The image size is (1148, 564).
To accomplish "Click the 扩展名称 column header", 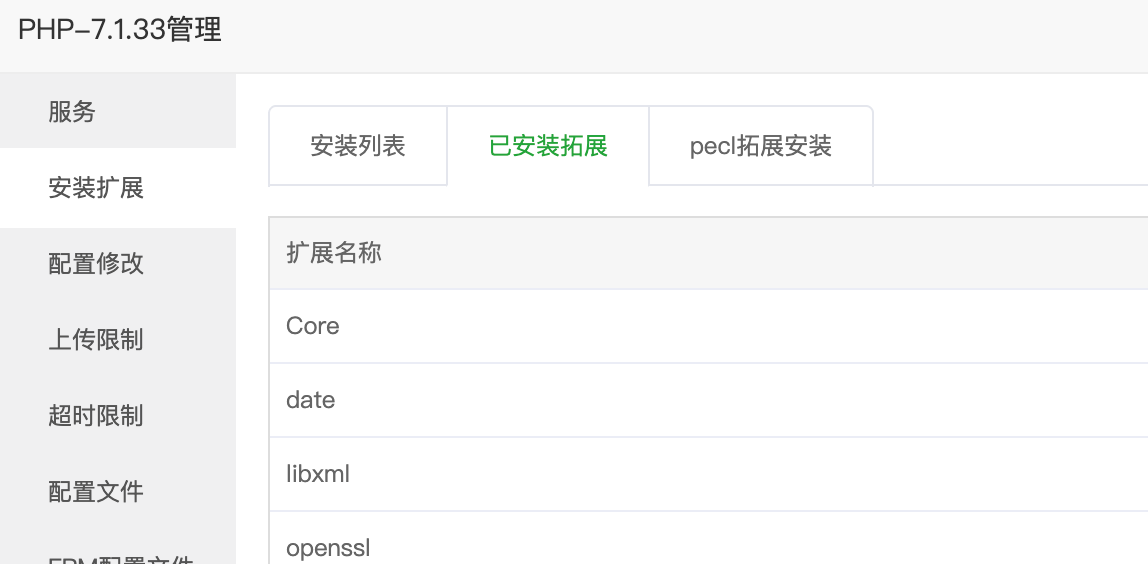I will point(334,253).
